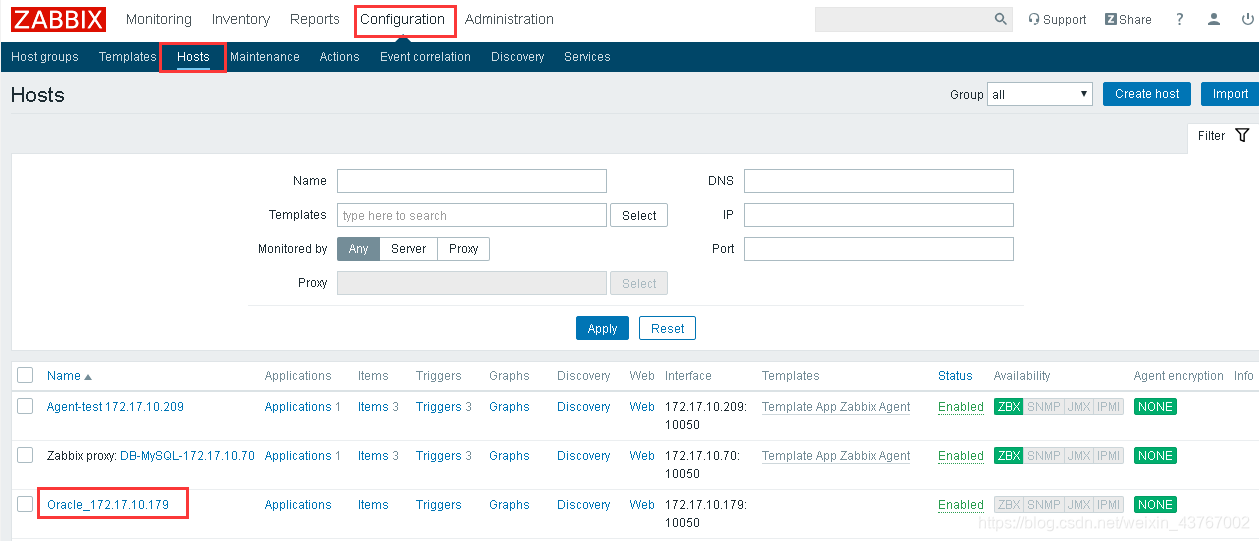This screenshot has height=541, width=1259.
Task: Tick the select-all hosts checkbox
Action: coord(25,375)
